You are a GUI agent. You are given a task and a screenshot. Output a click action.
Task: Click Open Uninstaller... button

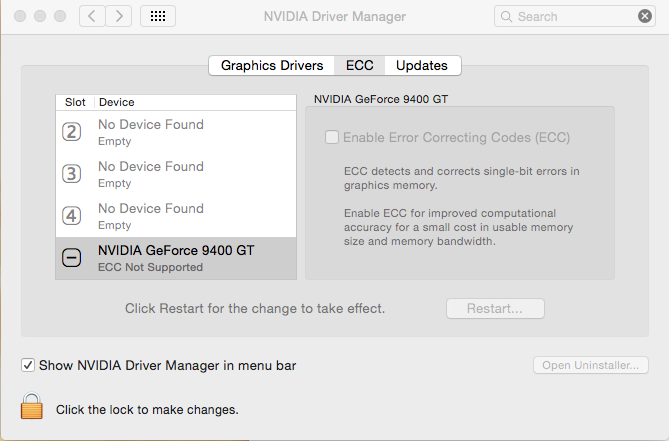click(x=590, y=365)
